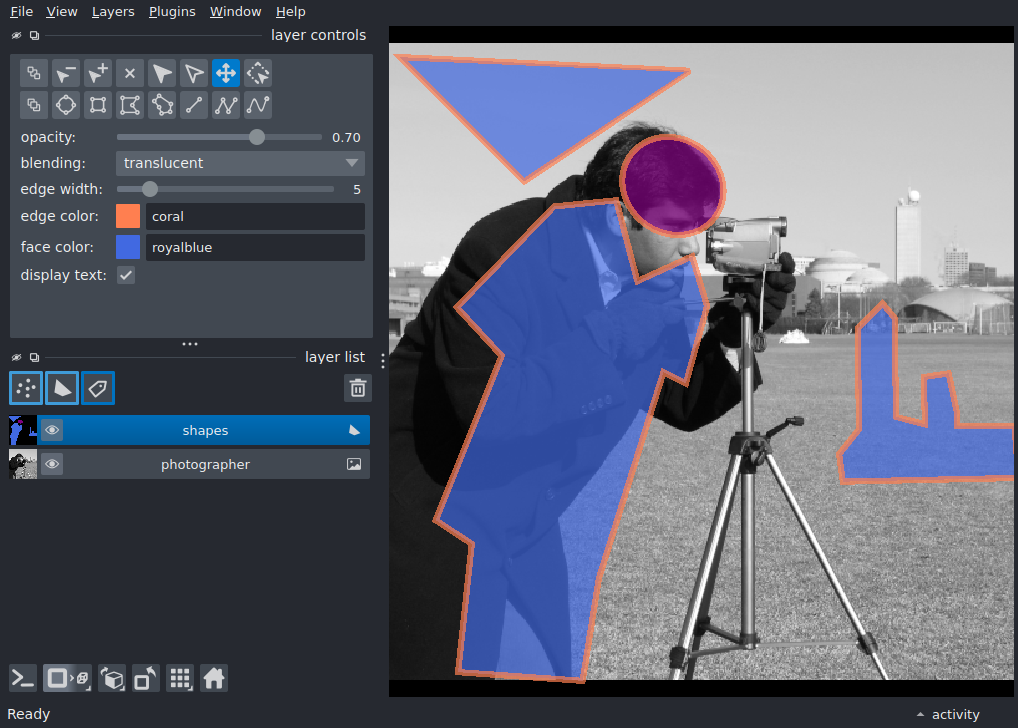Image resolution: width=1018 pixels, height=728 pixels.
Task: Click the face color text field
Action: [255, 247]
